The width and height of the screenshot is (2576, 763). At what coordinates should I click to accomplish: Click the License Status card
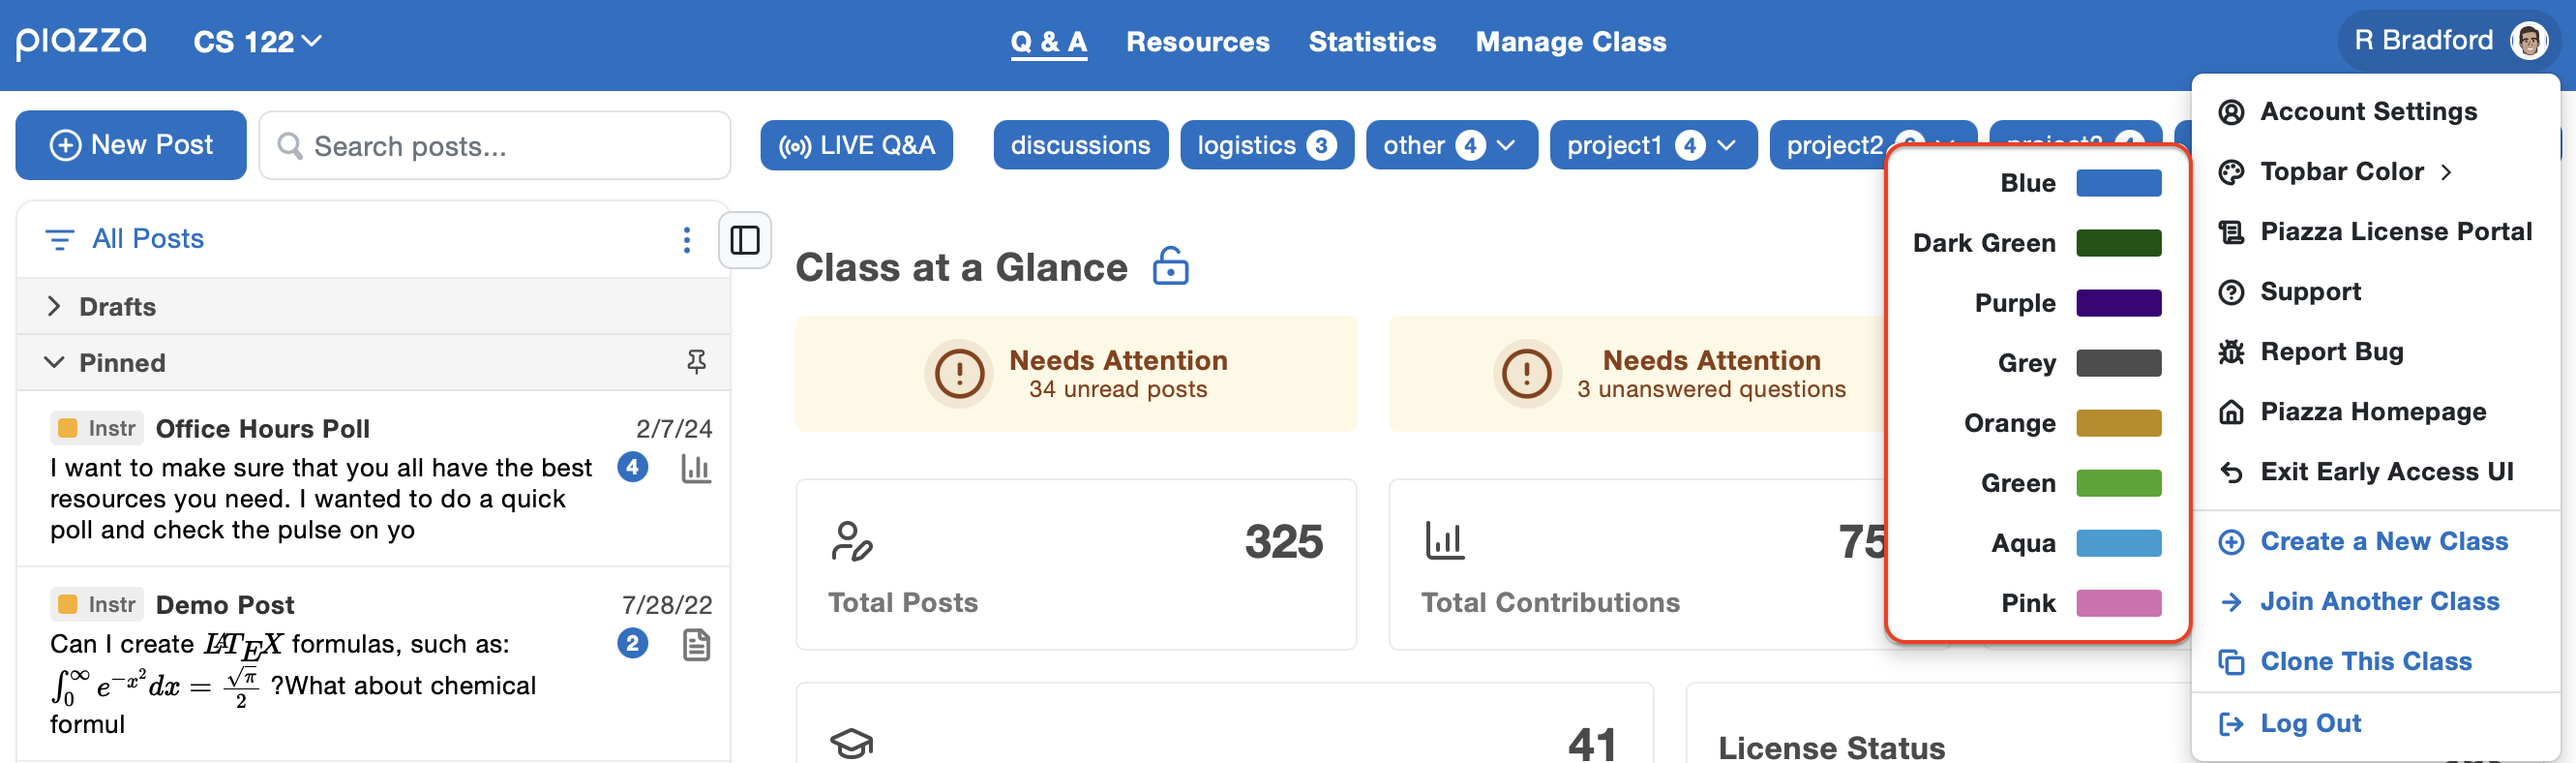pyautogui.click(x=1938, y=724)
